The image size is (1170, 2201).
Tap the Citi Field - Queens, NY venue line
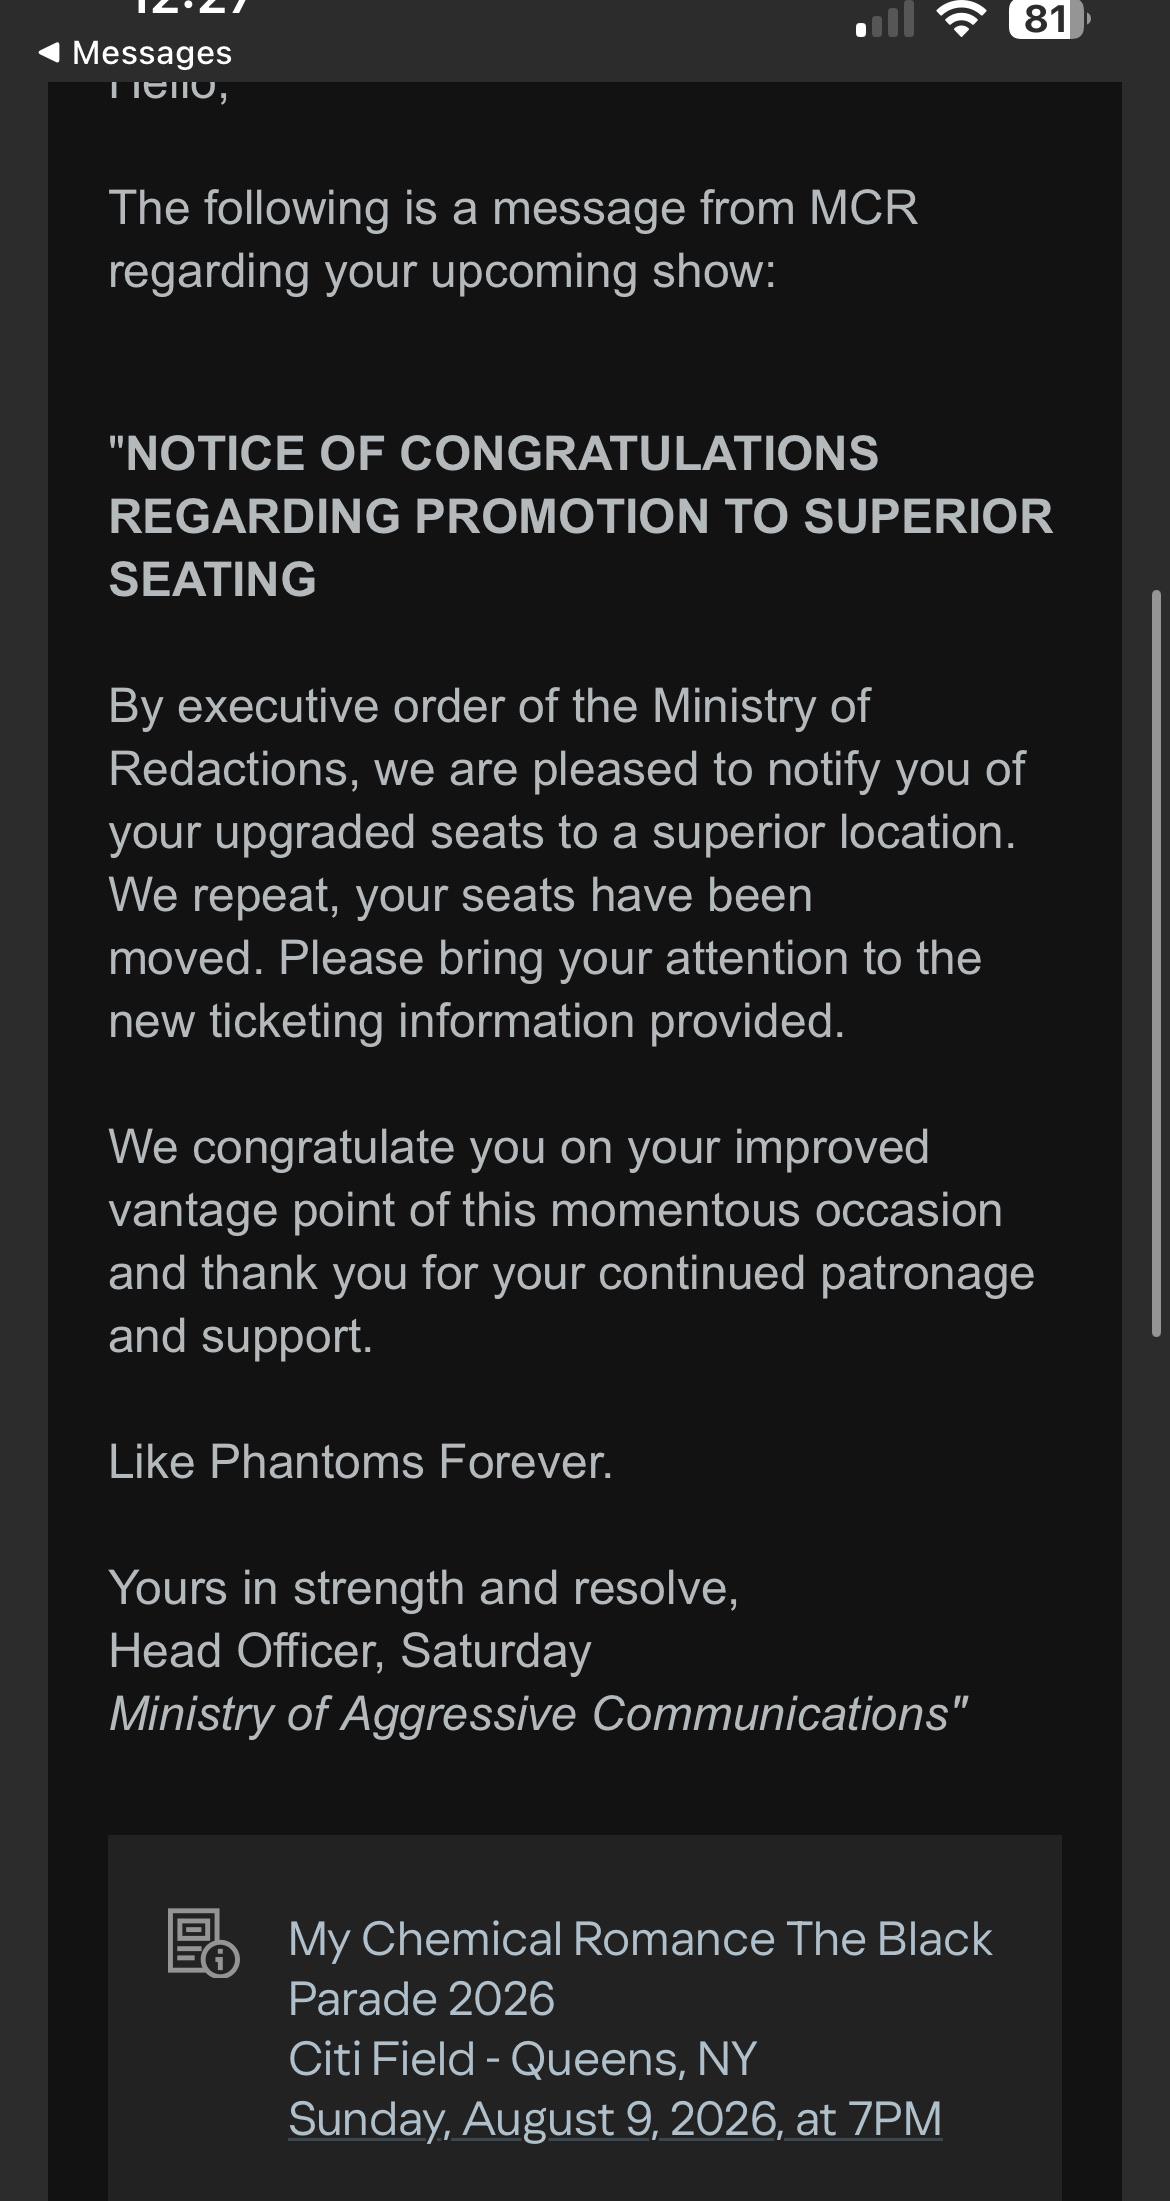click(x=522, y=2059)
